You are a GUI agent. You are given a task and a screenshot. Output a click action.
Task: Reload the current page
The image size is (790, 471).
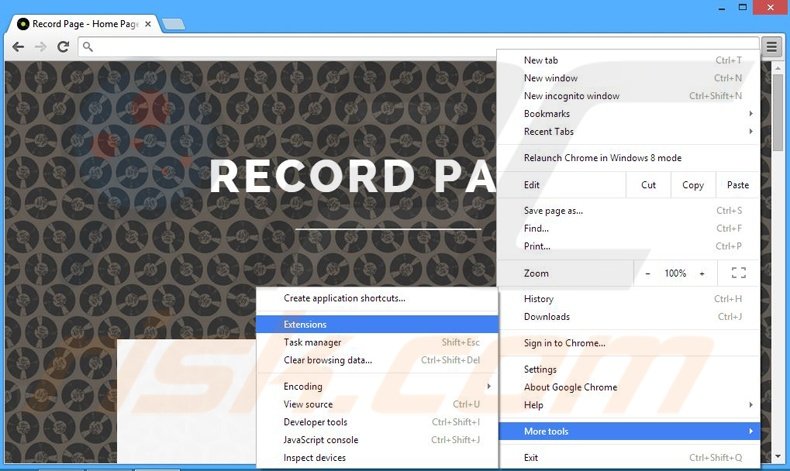pos(63,47)
